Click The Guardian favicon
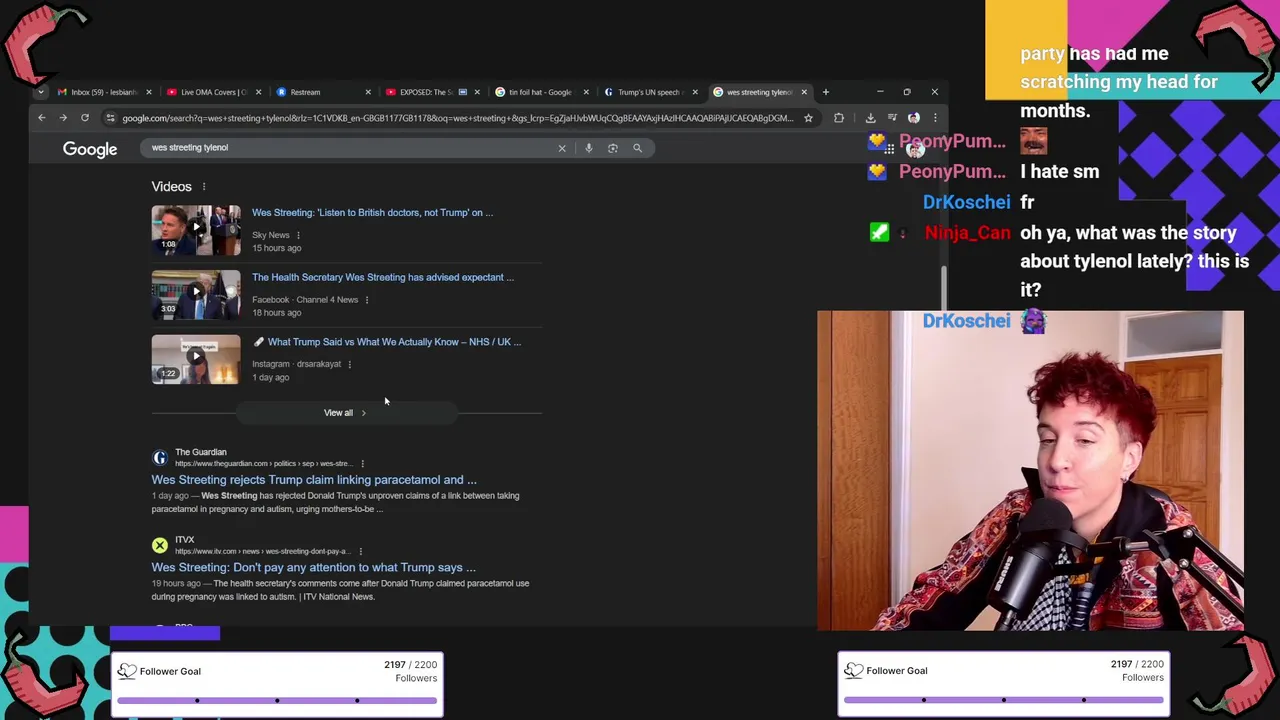Image resolution: width=1280 pixels, height=720 pixels. 160,458
